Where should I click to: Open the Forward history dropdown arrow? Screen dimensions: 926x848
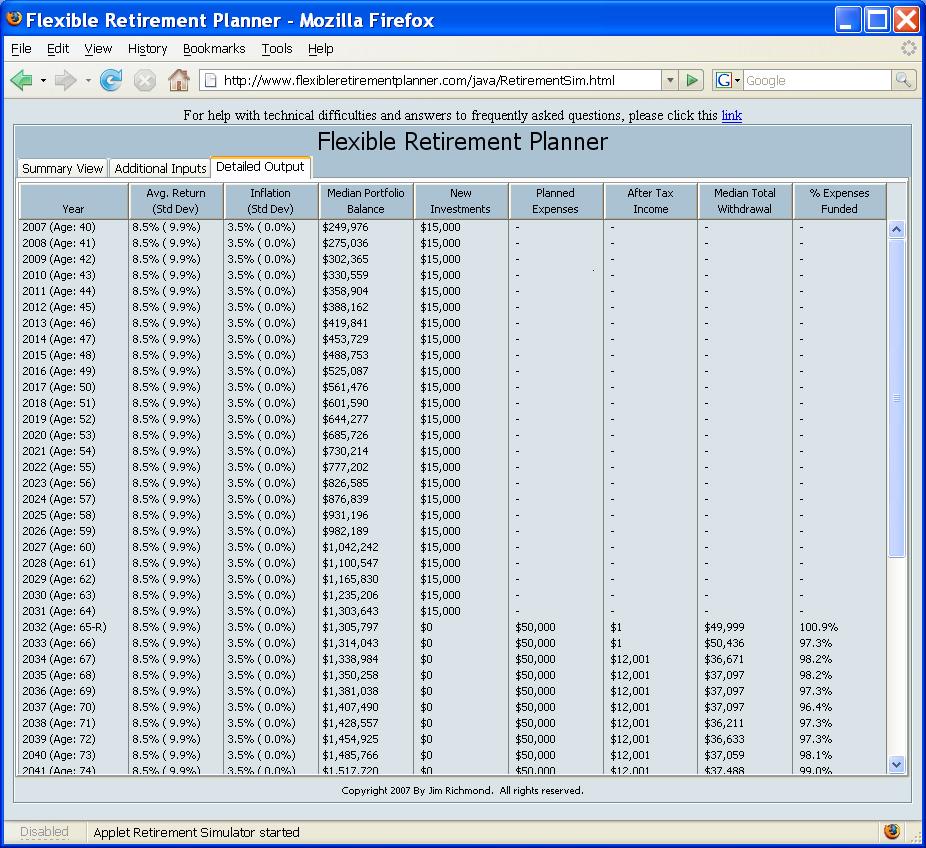pos(87,80)
